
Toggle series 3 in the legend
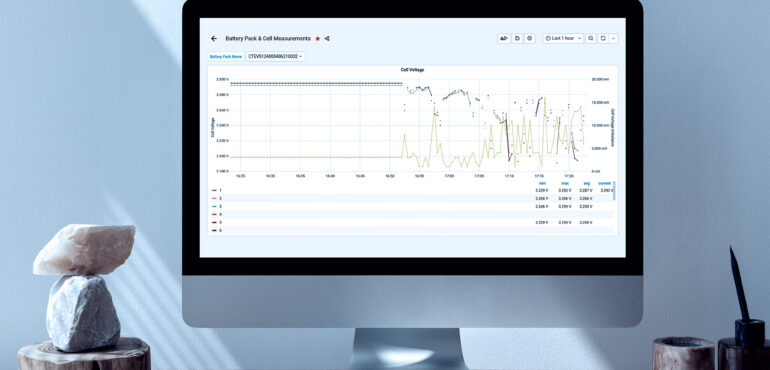pos(220,206)
